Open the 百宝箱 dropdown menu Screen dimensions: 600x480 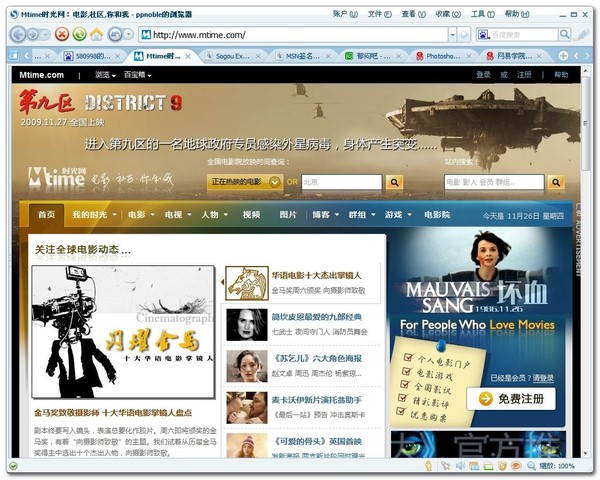pos(138,75)
